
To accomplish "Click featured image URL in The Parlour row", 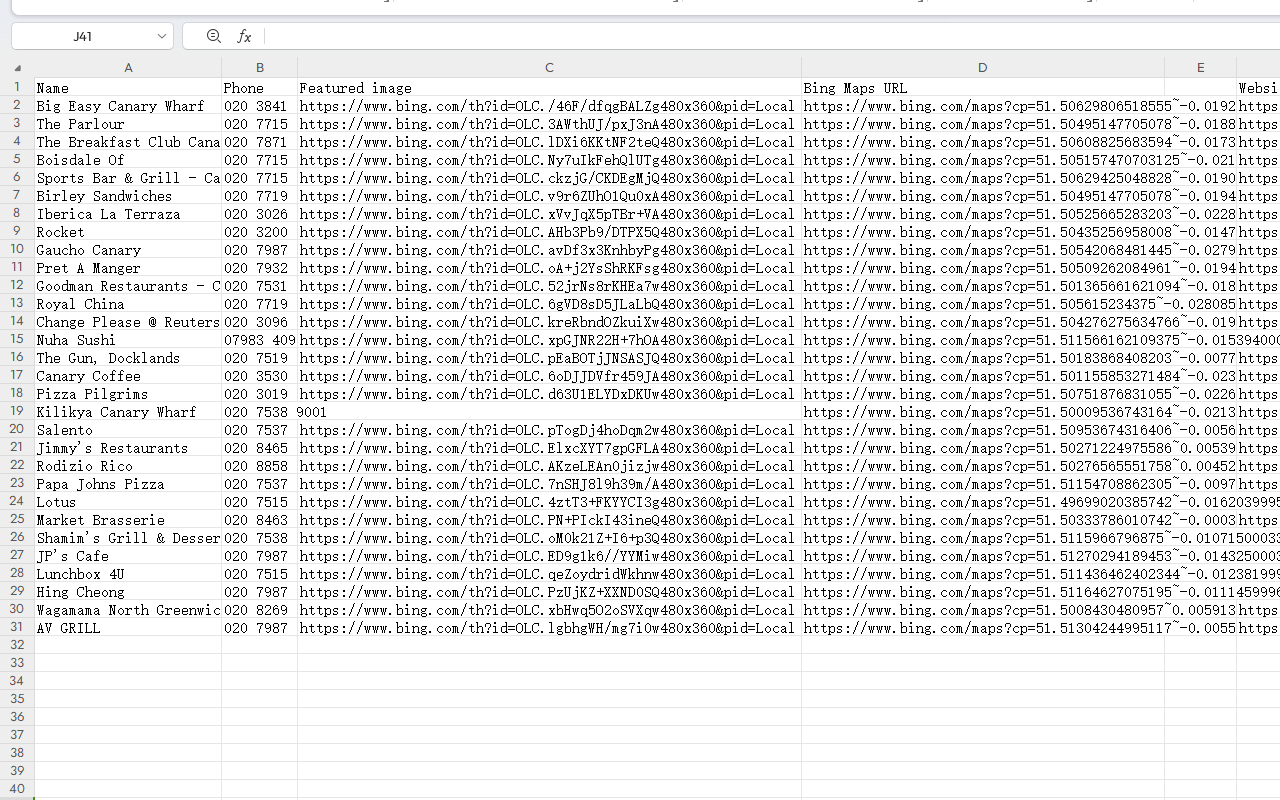I will point(549,124).
